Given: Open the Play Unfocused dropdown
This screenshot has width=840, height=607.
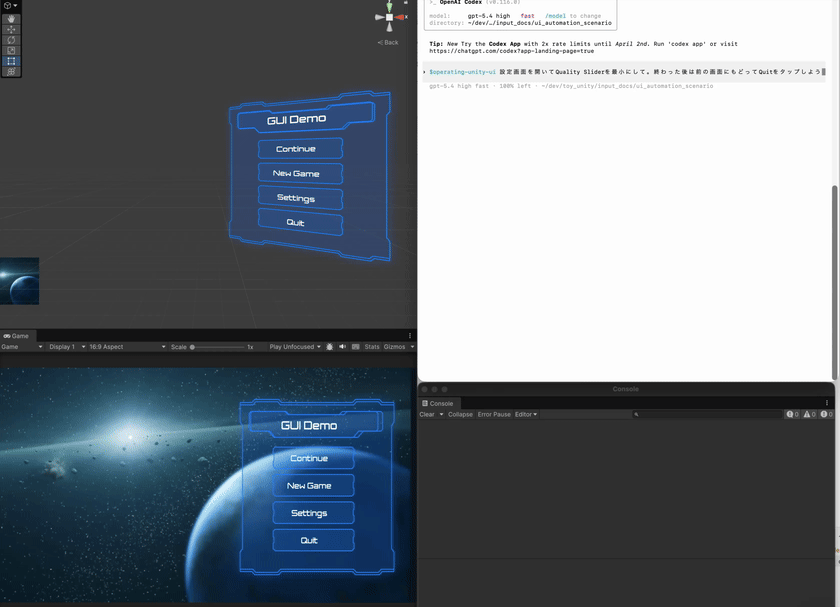Looking at the screenshot, I should click(x=295, y=347).
